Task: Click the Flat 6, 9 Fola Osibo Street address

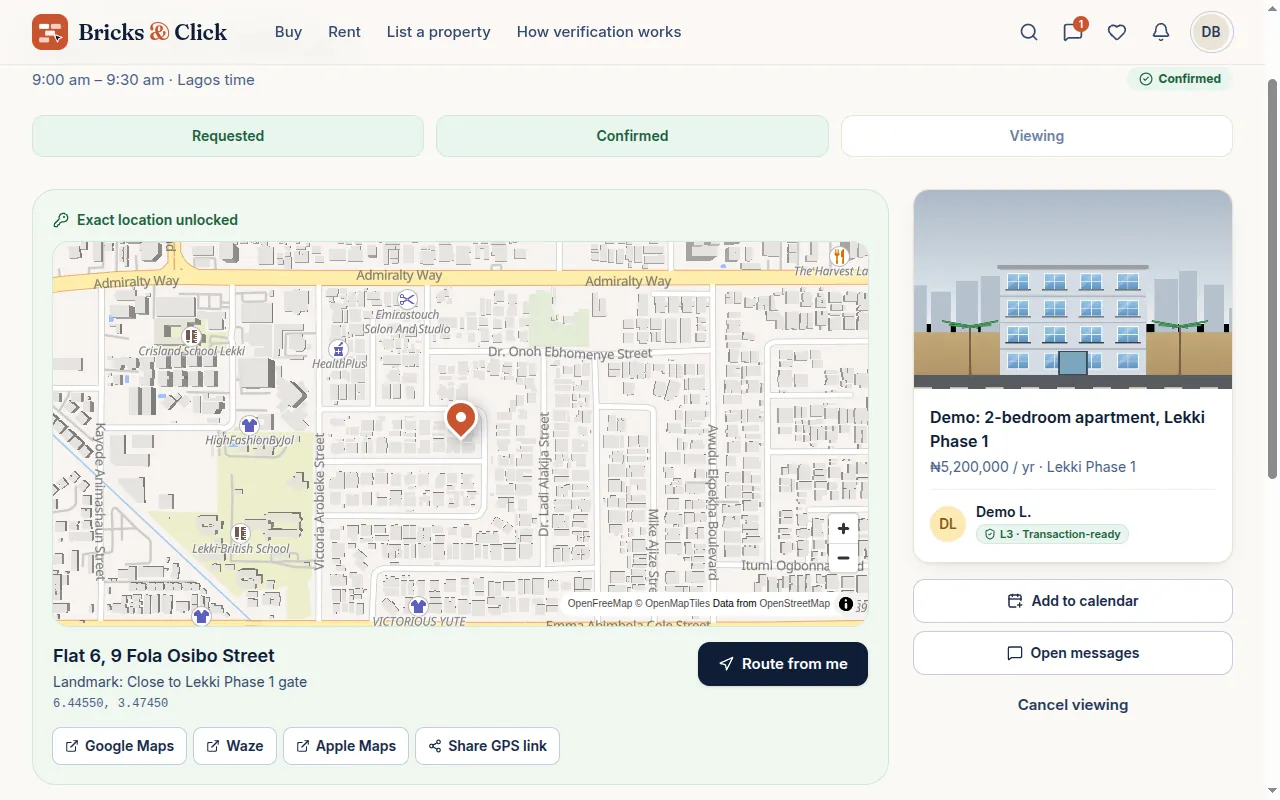Action: 164,656
